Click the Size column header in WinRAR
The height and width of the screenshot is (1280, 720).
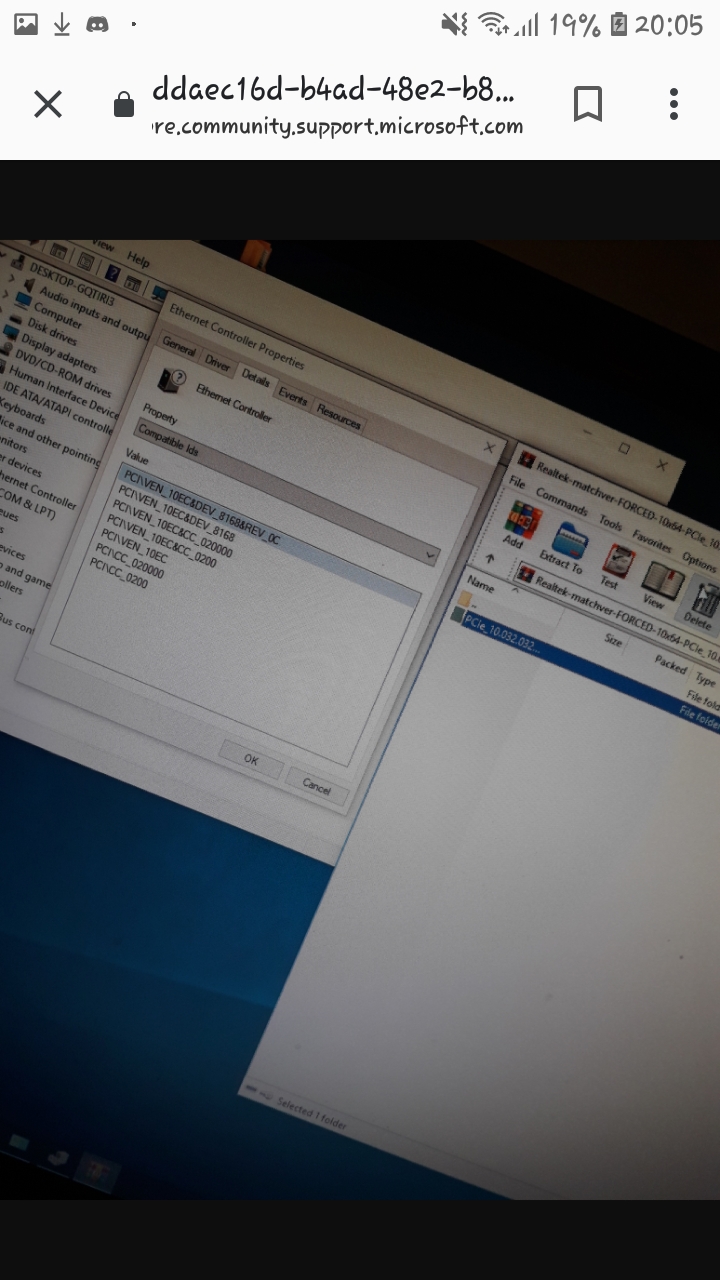[x=613, y=640]
